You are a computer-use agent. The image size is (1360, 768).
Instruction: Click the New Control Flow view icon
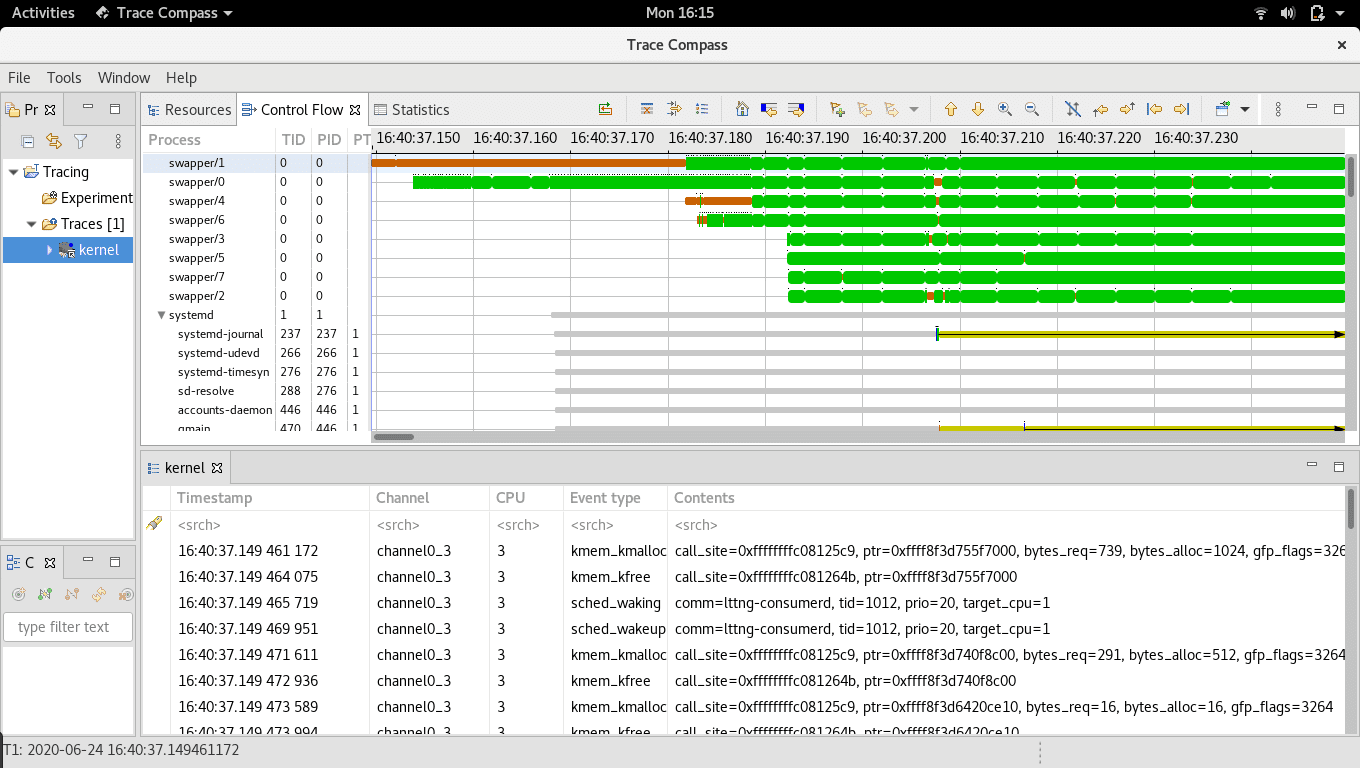pyautogui.click(x=1222, y=109)
